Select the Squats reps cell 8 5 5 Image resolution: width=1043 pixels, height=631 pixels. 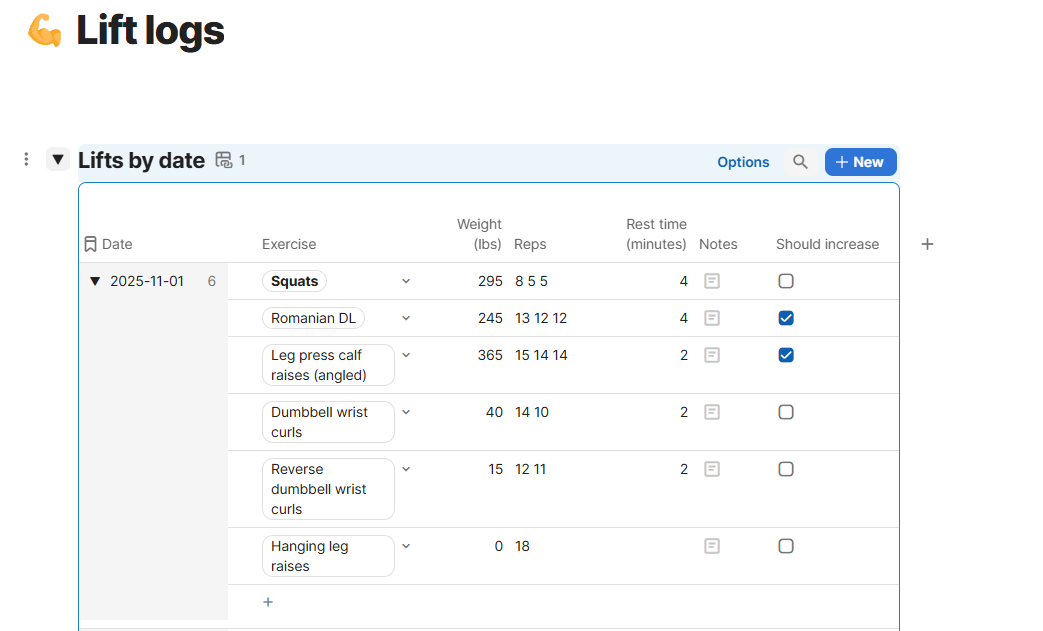tap(531, 281)
